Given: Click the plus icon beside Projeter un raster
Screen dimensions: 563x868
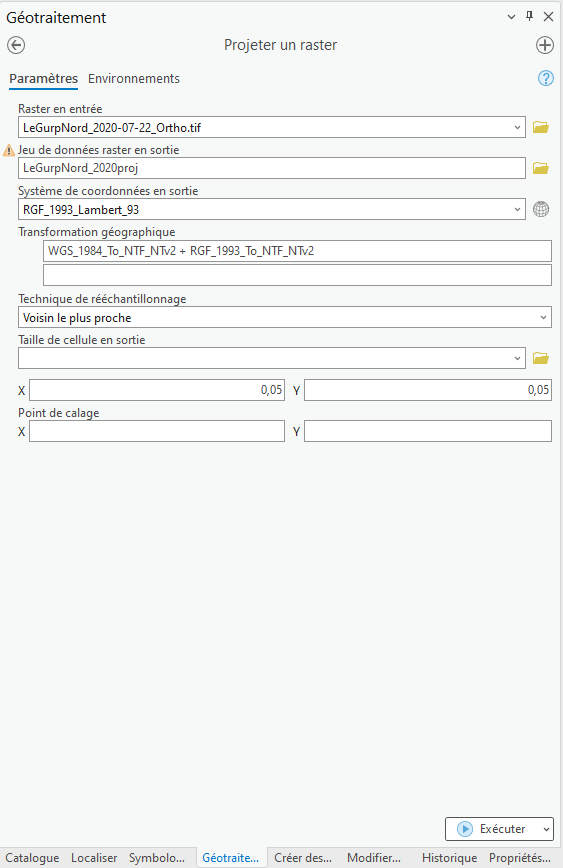Looking at the screenshot, I should pos(545,45).
